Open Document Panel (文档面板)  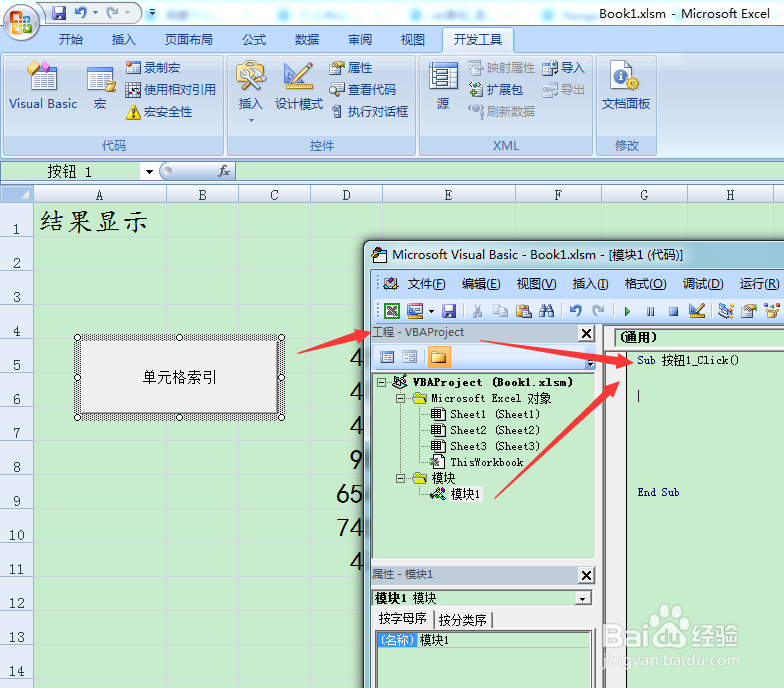pyautogui.click(x=626, y=86)
